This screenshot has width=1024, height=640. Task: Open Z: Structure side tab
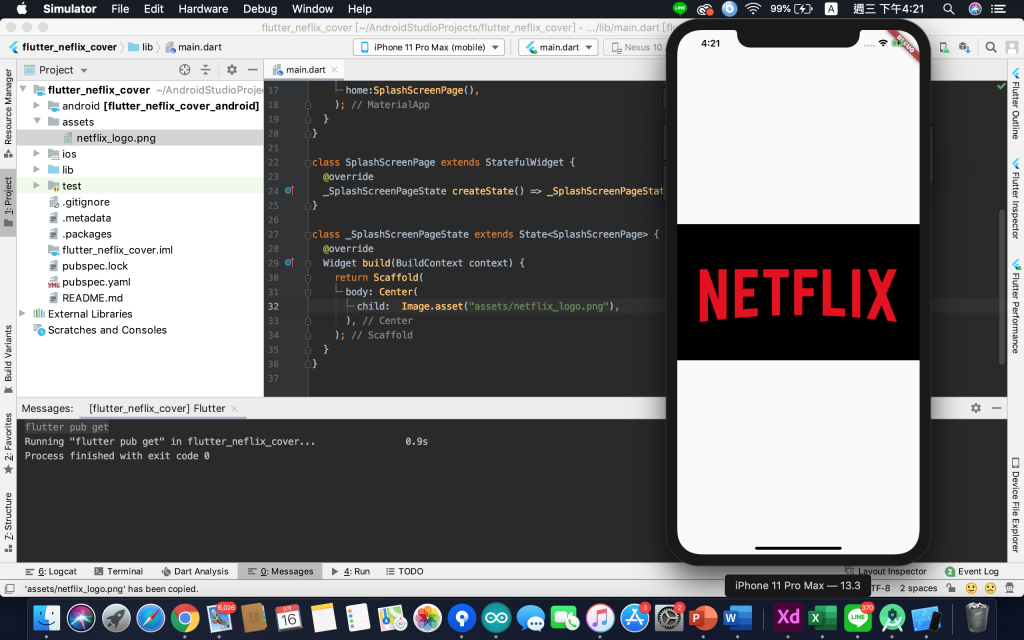point(8,522)
